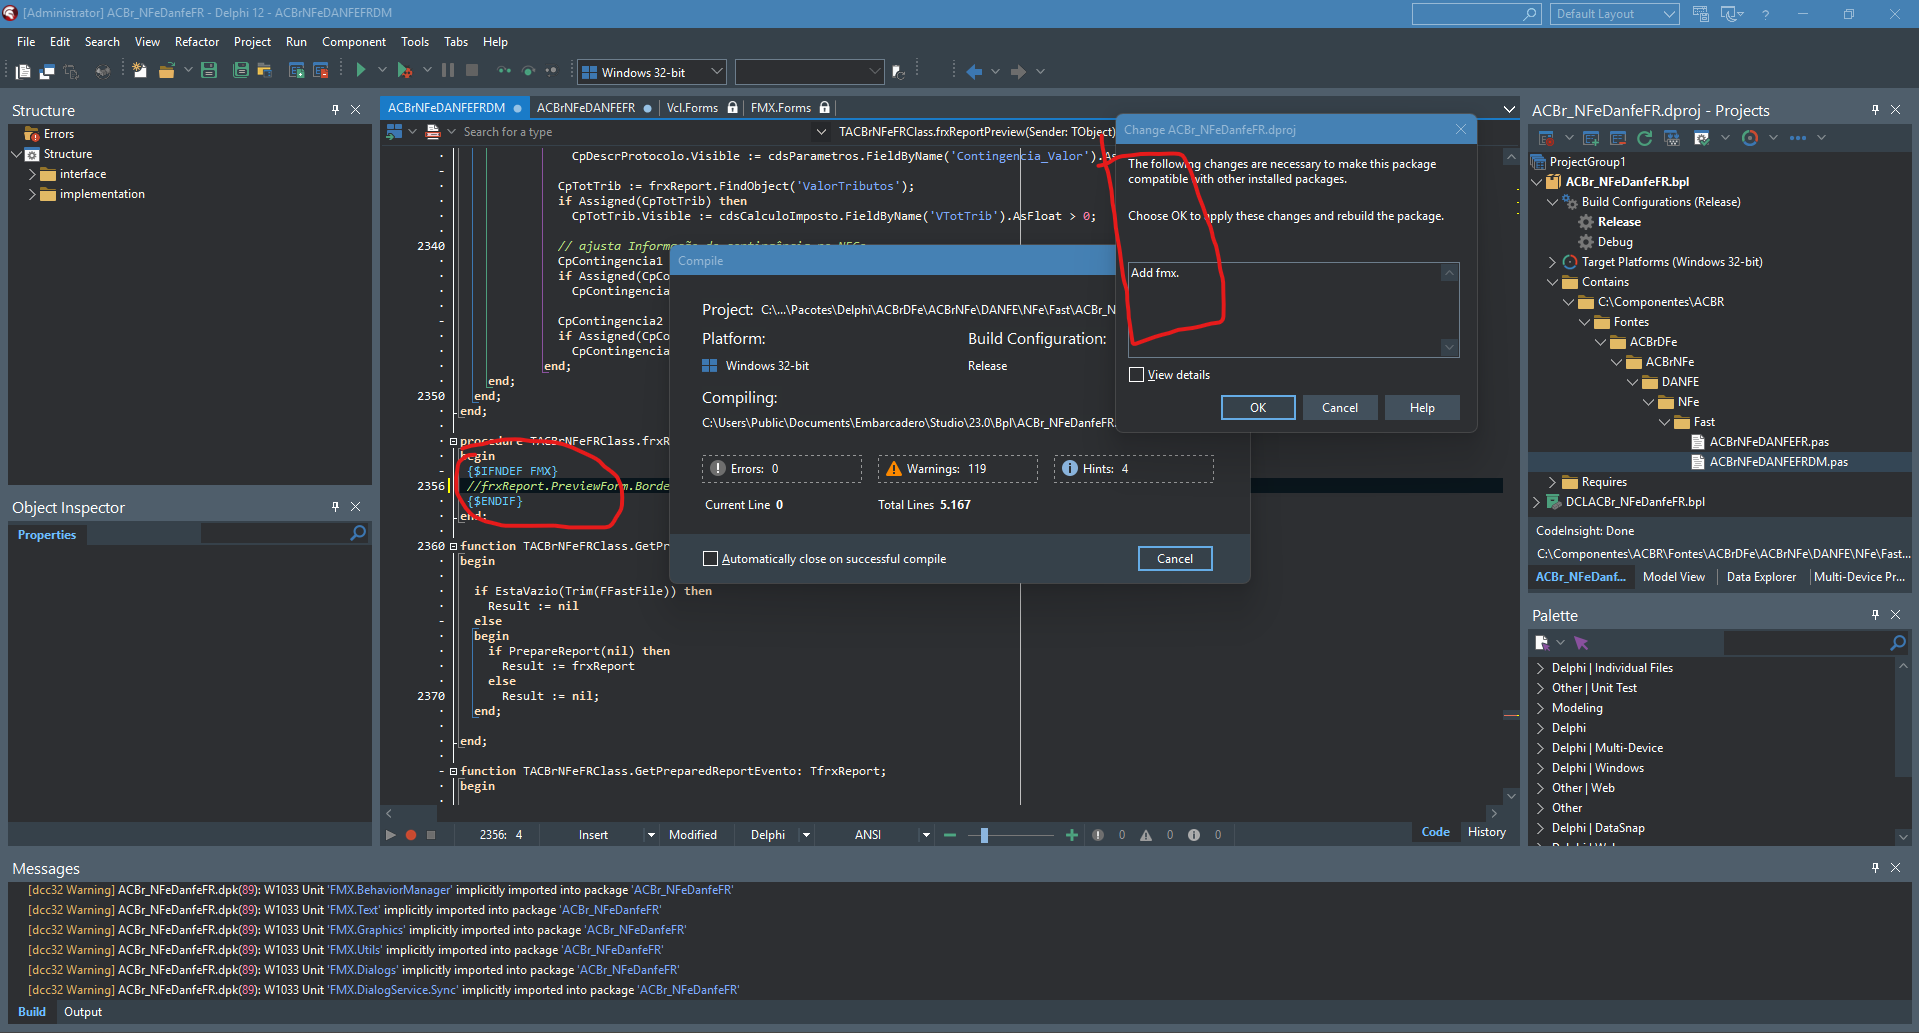Run the project with green play icon
Screen dimensions: 1919x1033
point(361,70)
